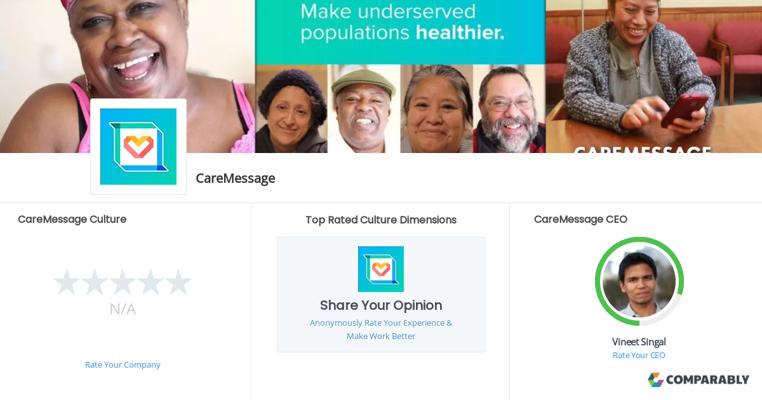Screen dimensions: 762x400
Task: Click the N/A culture score text
Action: 122,309
